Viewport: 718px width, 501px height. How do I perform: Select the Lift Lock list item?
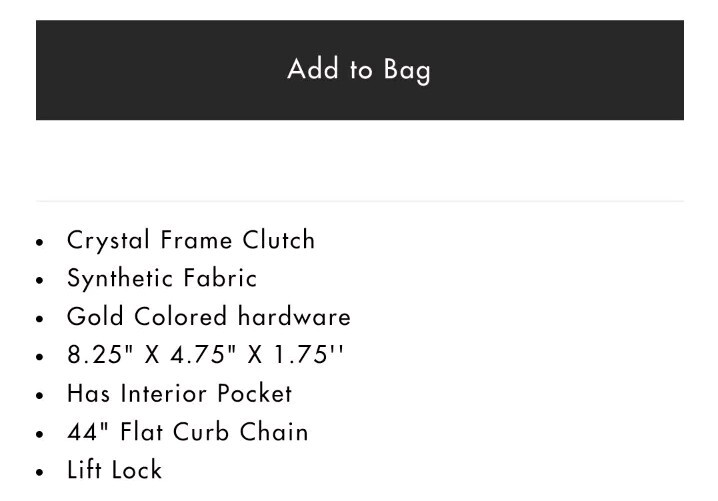tap(114, 470)
